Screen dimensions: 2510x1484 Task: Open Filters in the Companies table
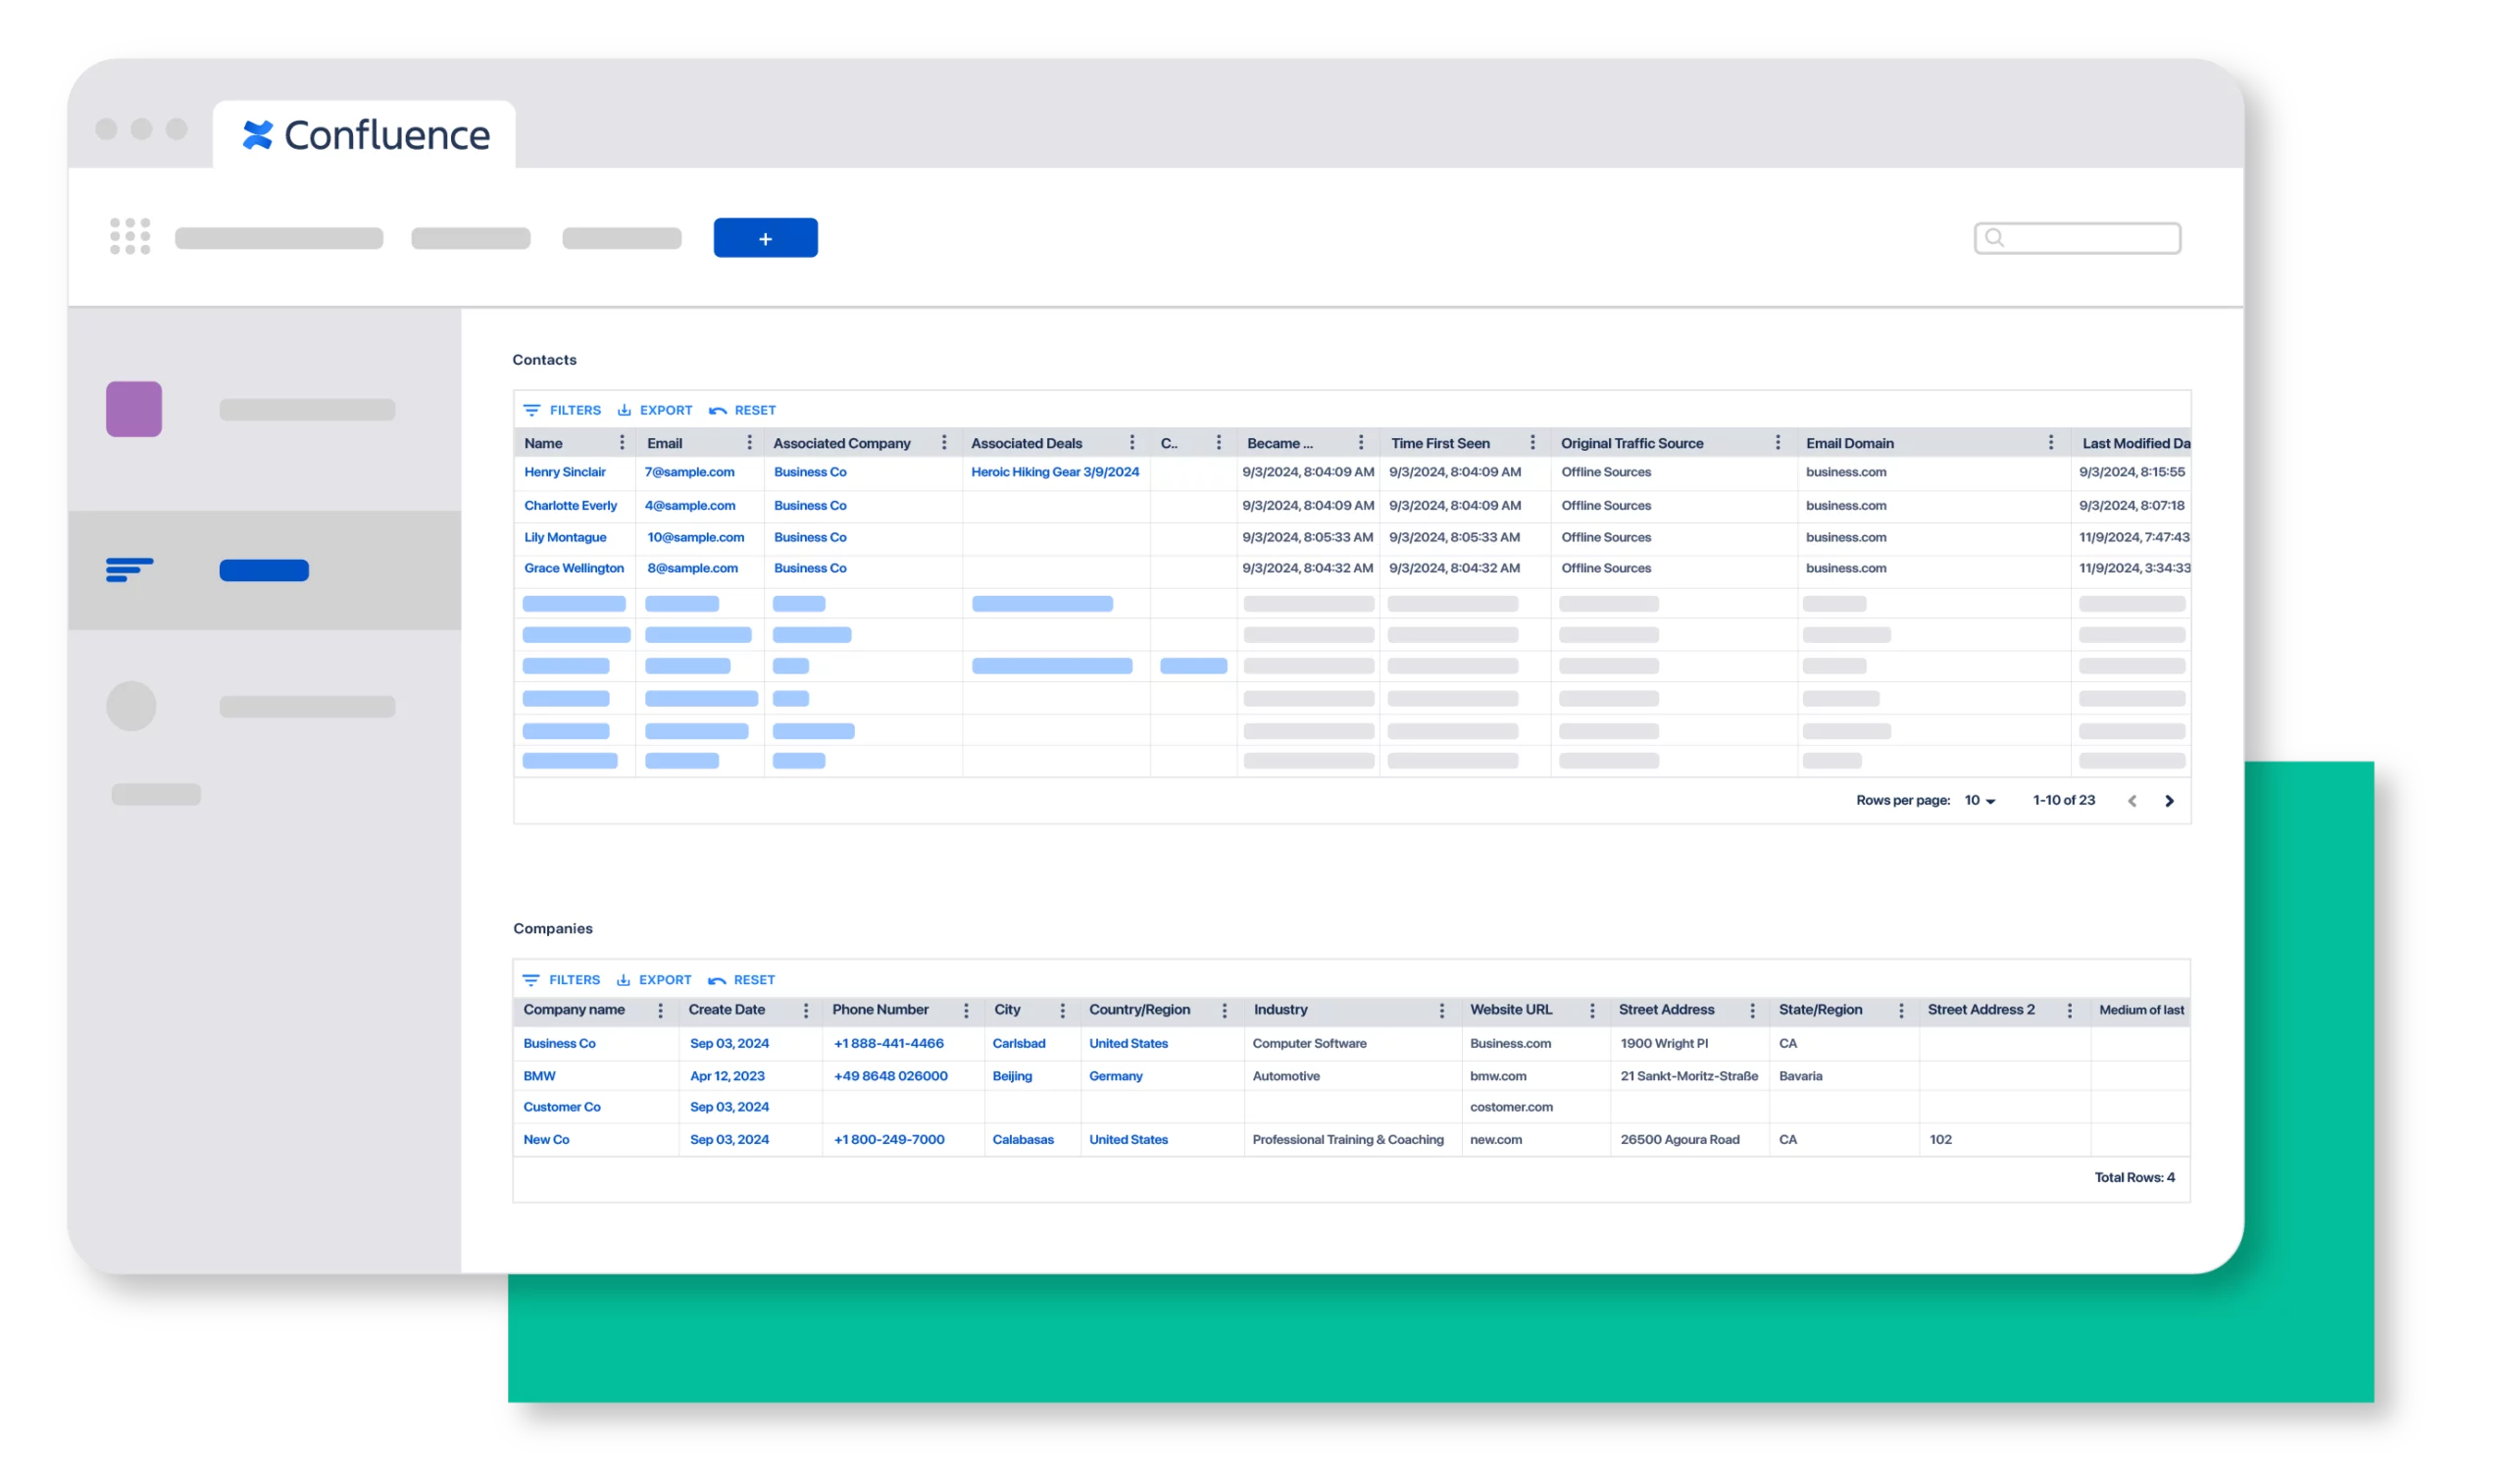pos(561,980)
